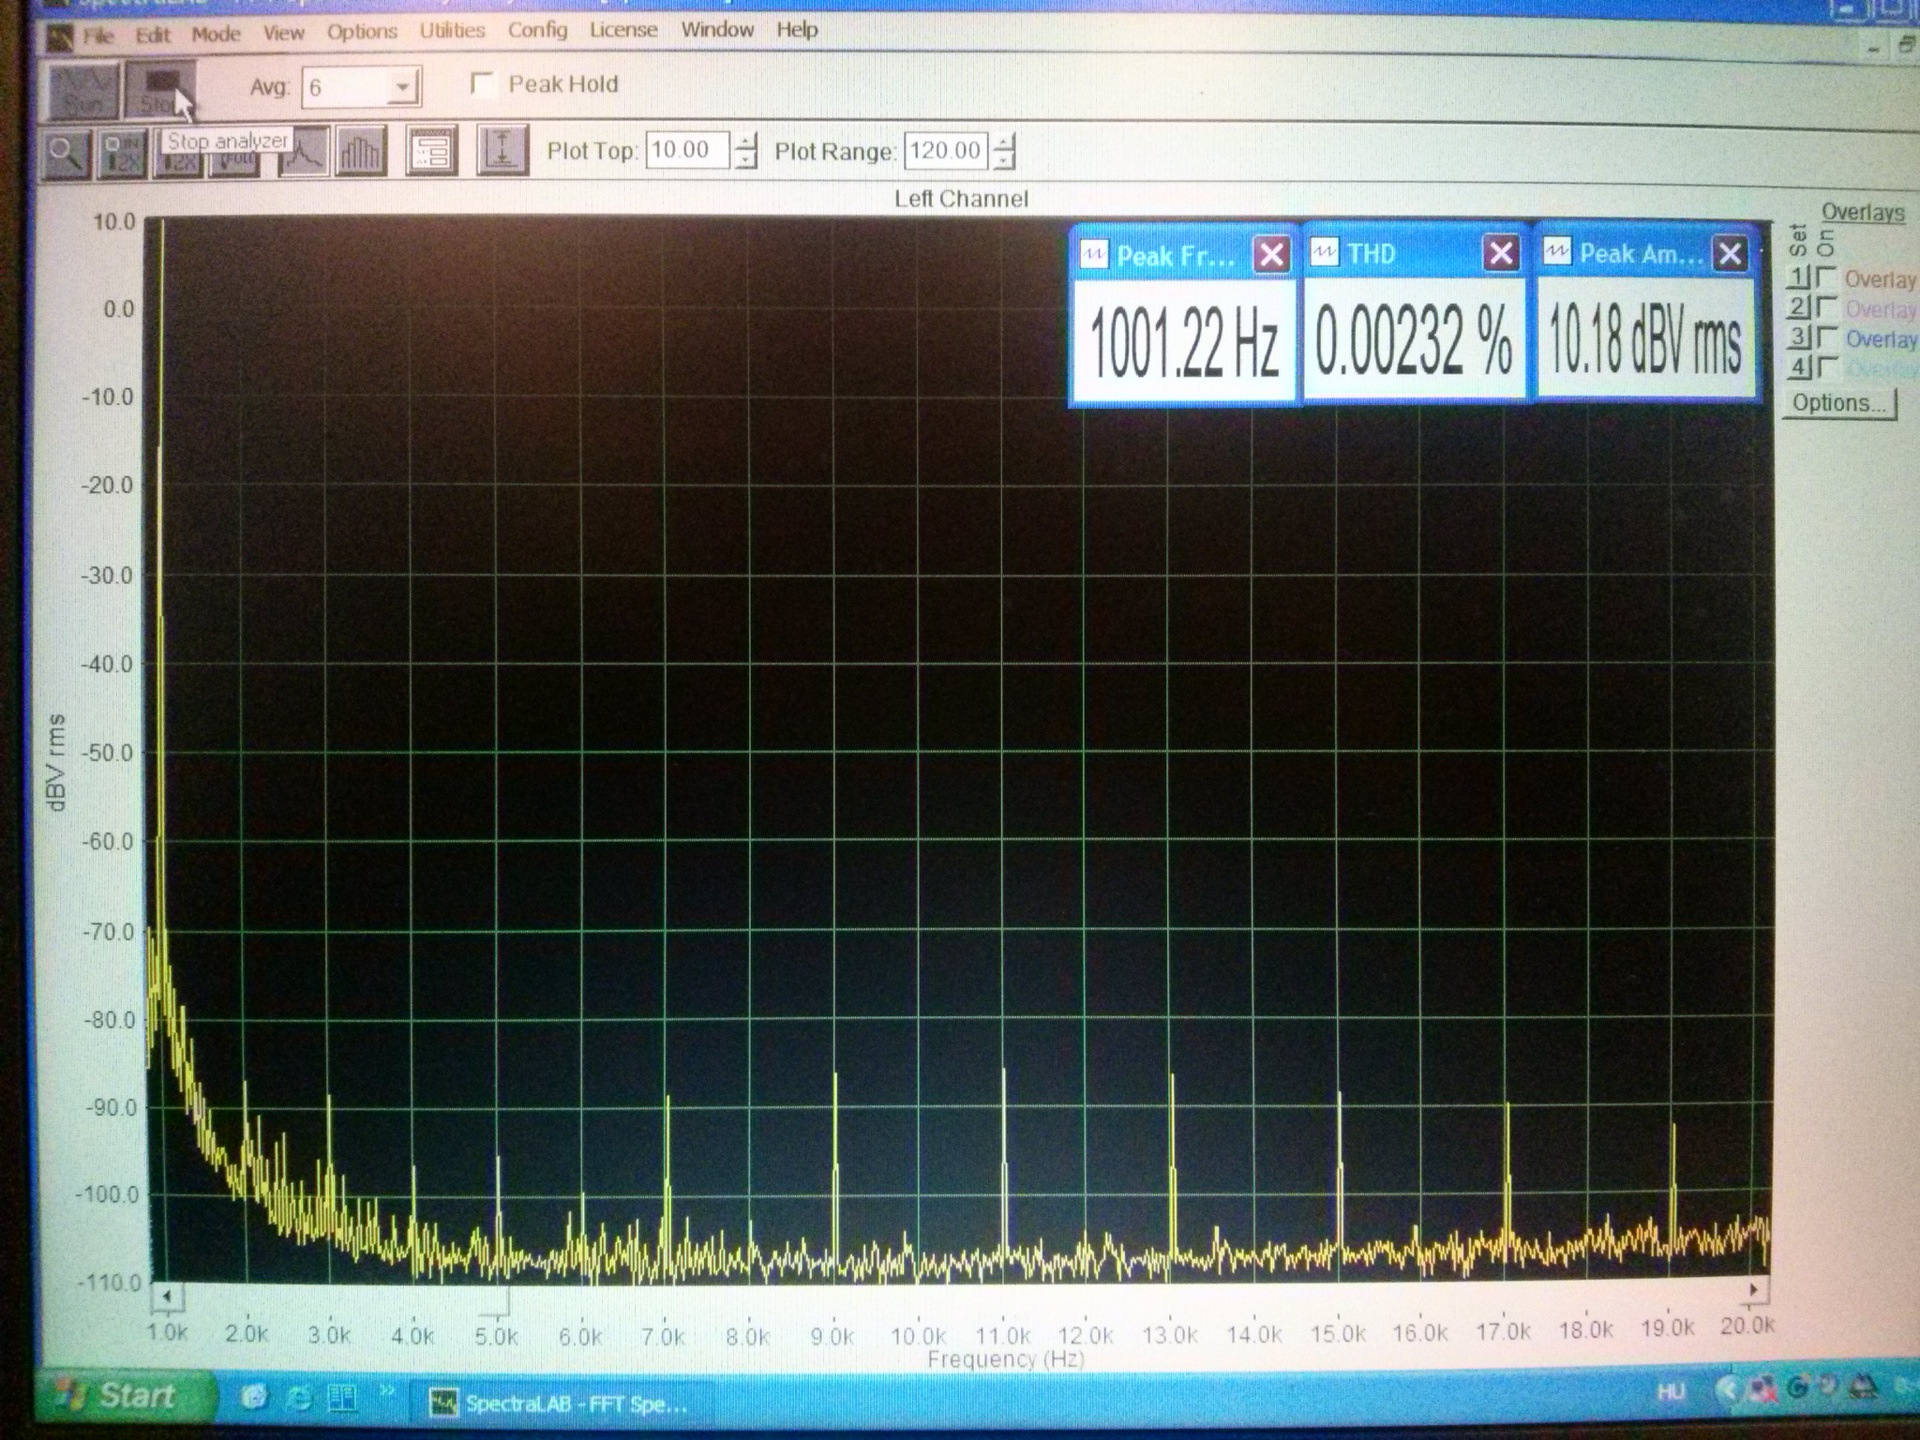Increase Plot Top using up spinner
1920x1440 pixels.
coord(746,142)
